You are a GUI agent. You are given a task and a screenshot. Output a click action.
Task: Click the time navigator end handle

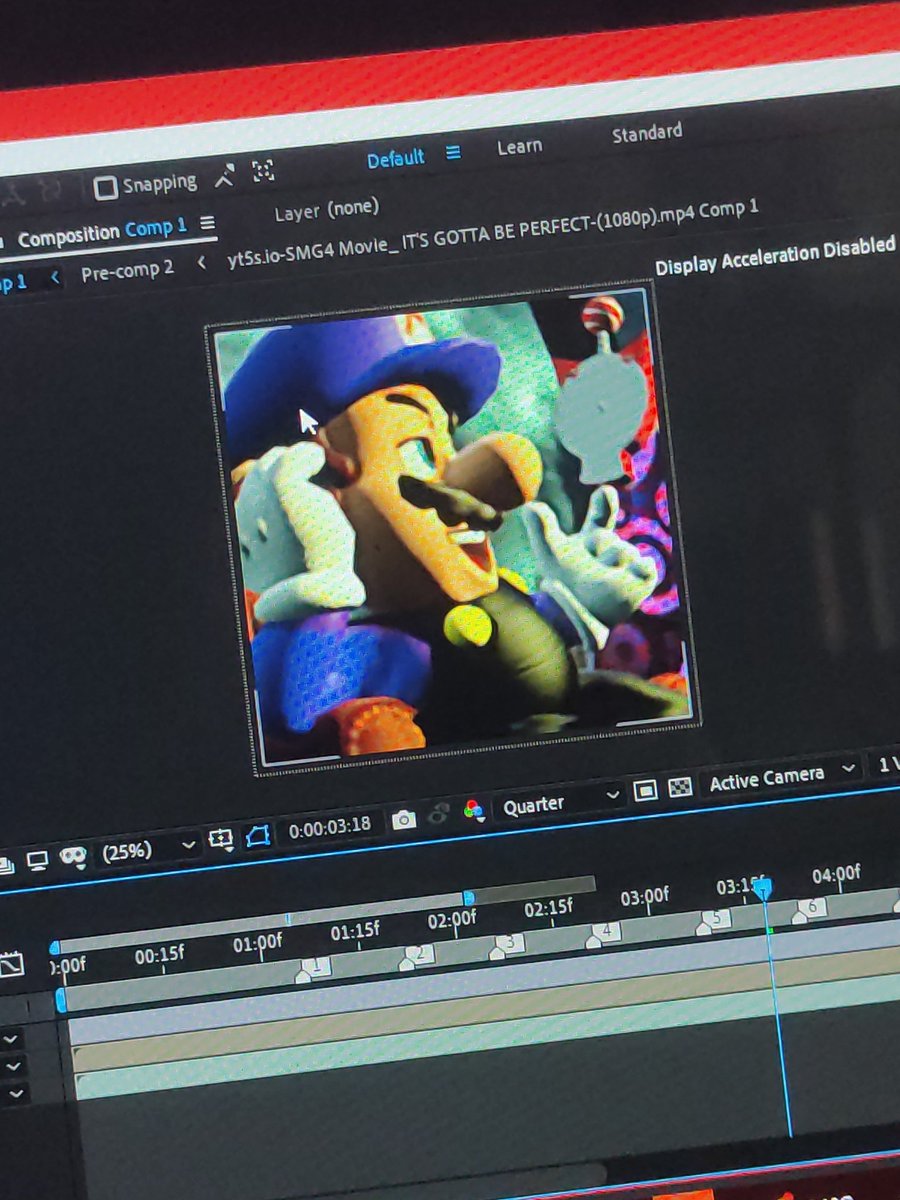[x=468, y=898]
